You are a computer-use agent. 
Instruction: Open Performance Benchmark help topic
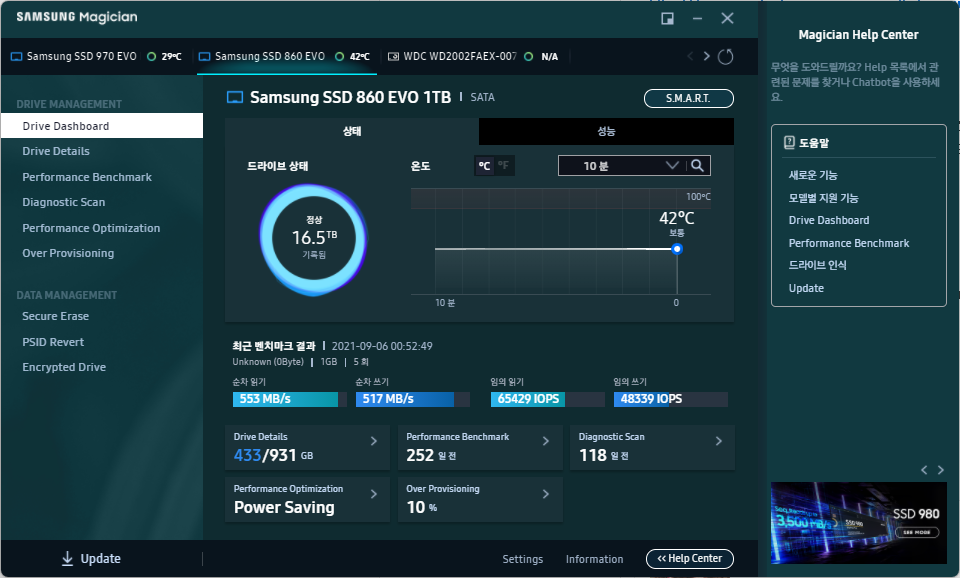[849, 243]
